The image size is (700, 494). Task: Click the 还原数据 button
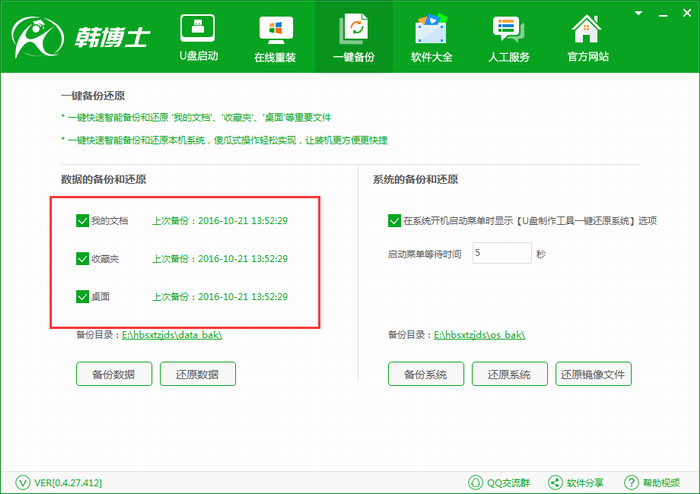pos(198,374)
